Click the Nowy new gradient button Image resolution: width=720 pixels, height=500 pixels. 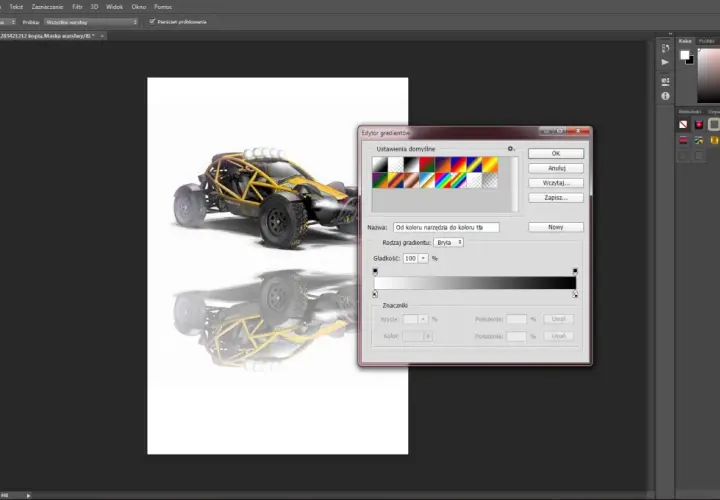click(x=556, y=227)
